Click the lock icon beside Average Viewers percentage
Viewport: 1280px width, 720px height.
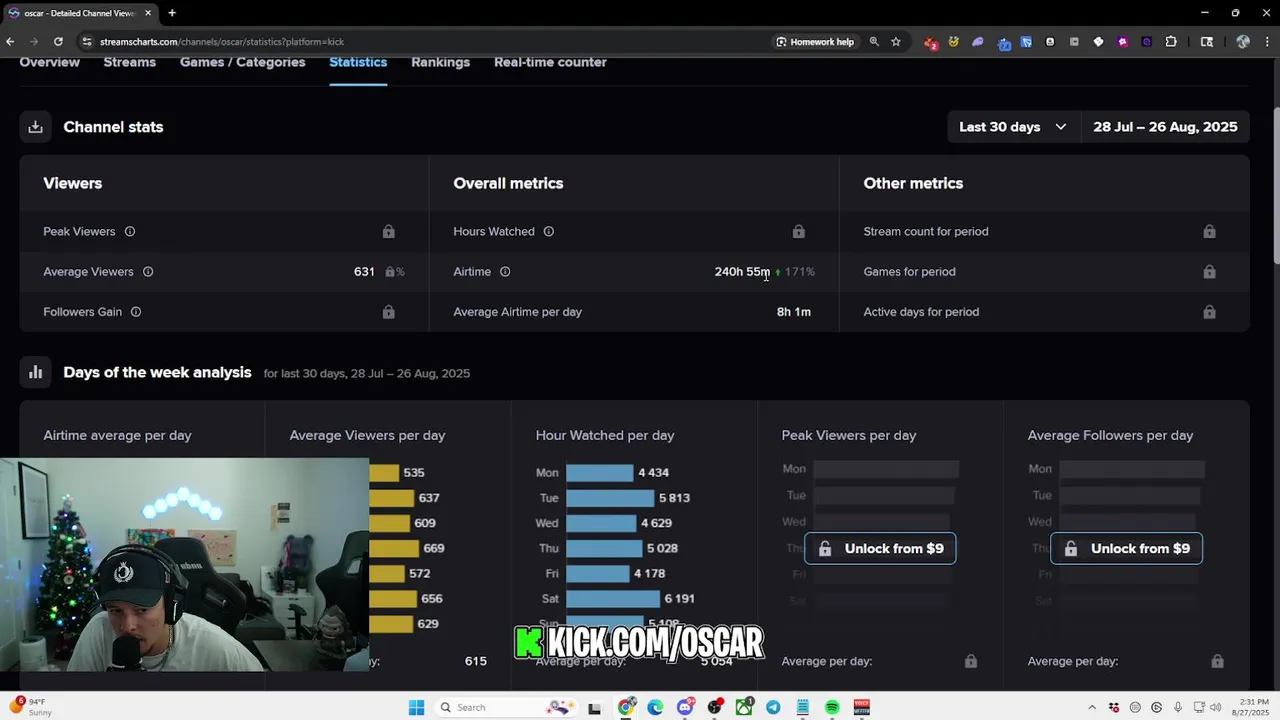390,272
